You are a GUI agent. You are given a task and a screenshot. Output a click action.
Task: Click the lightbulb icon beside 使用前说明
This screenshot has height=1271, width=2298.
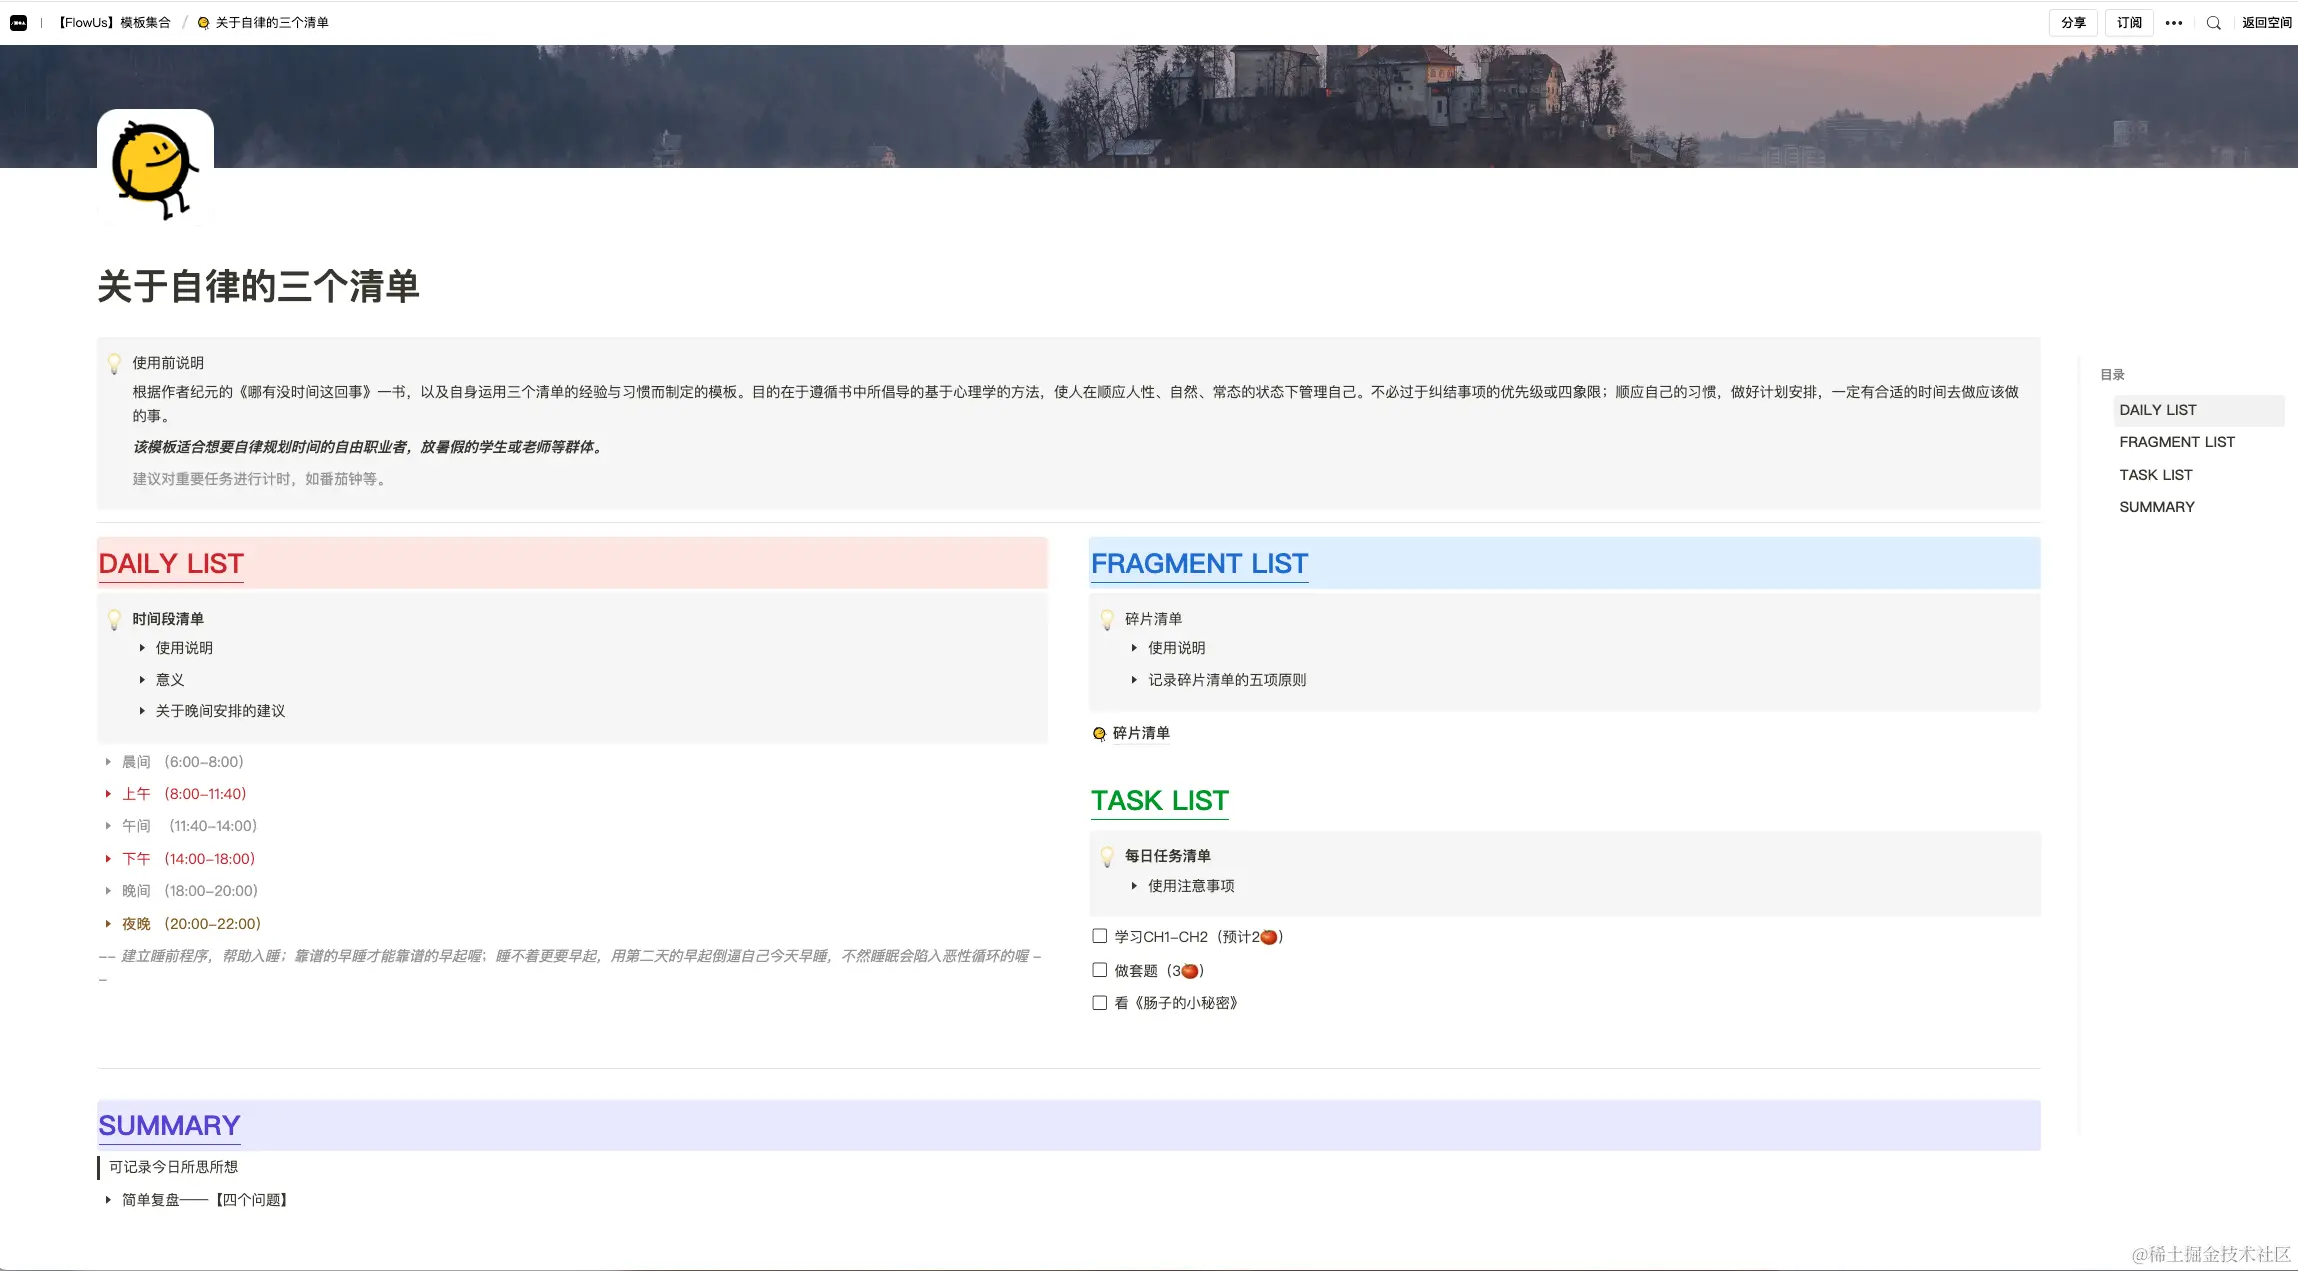click(115, 363)
